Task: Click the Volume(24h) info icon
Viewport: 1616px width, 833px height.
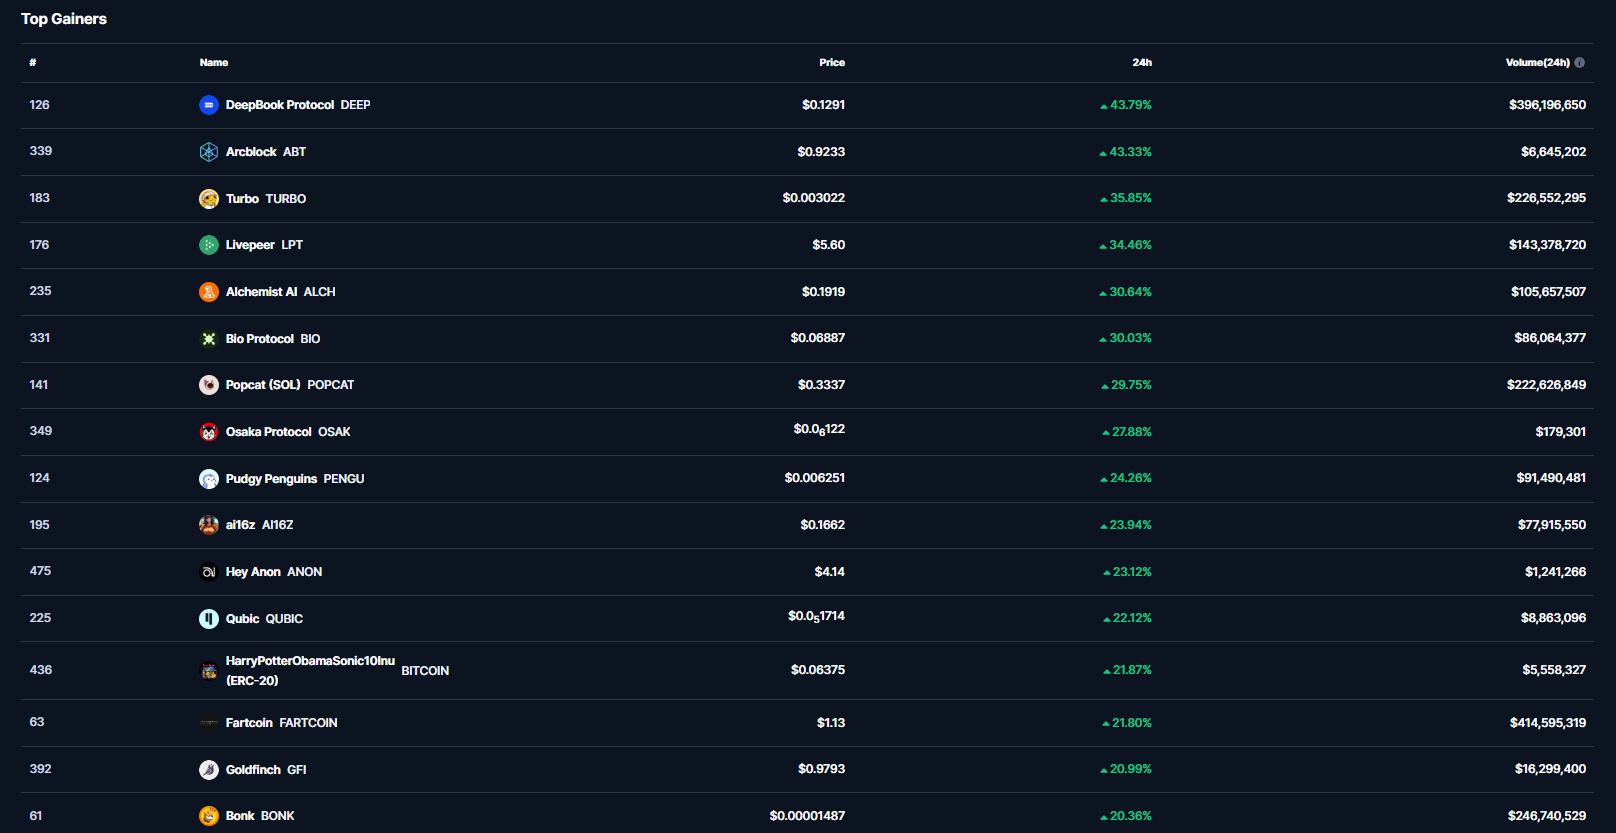Action: (1580, 63)
